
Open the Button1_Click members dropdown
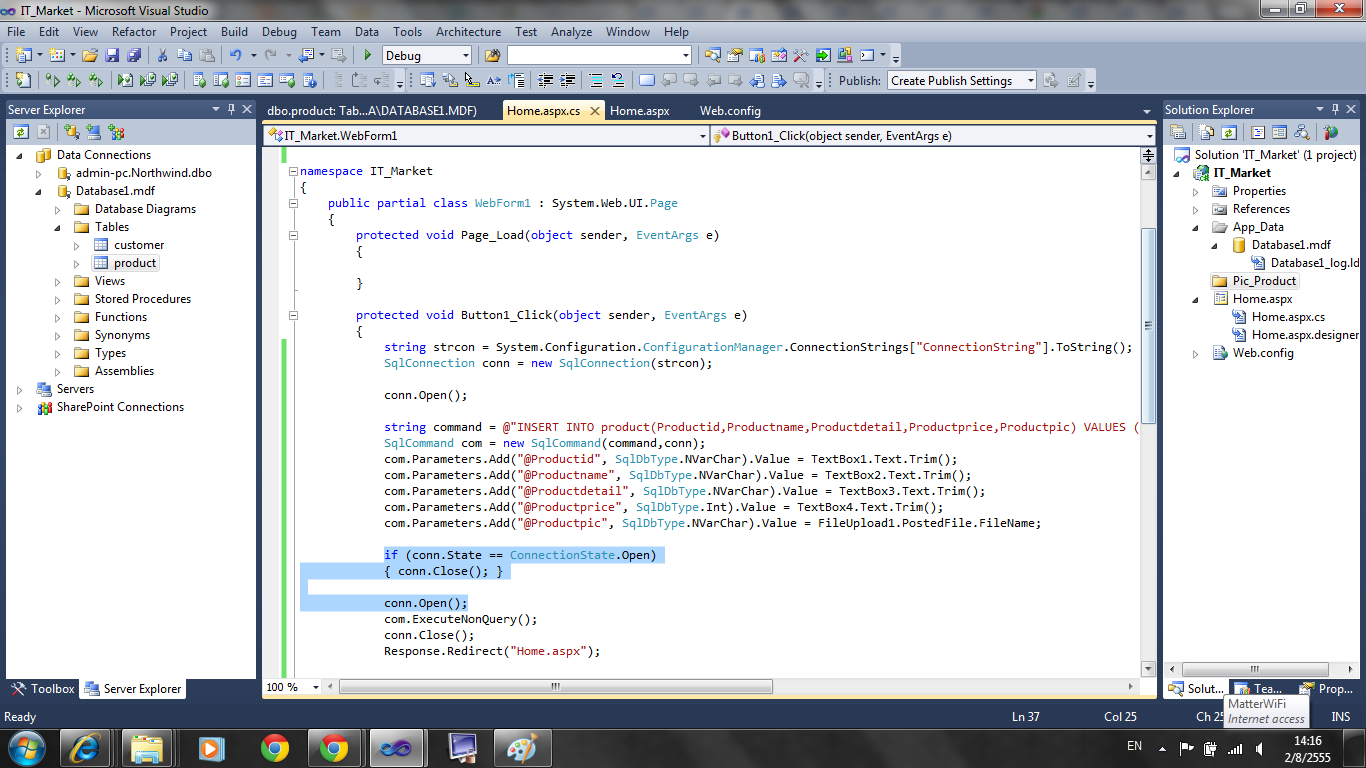pyautogui.click(x=1149, y=135)
